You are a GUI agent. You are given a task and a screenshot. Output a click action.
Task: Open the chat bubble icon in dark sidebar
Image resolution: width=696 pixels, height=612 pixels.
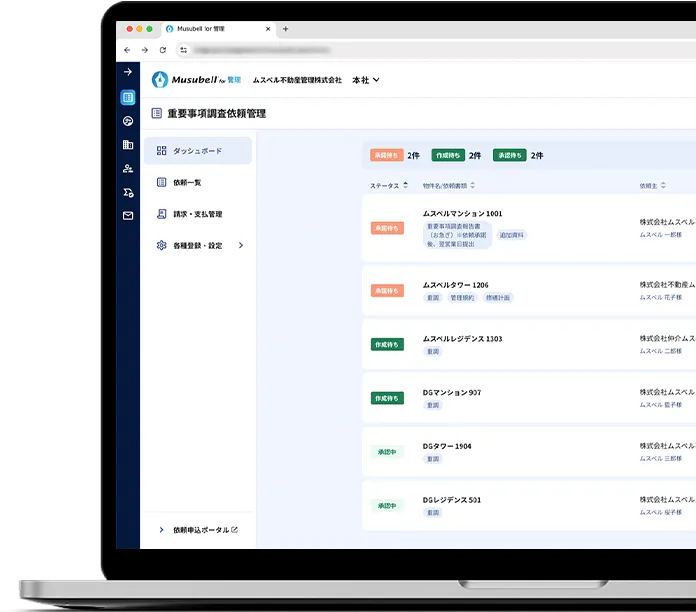pyautogui.click(x=128, y=121)
